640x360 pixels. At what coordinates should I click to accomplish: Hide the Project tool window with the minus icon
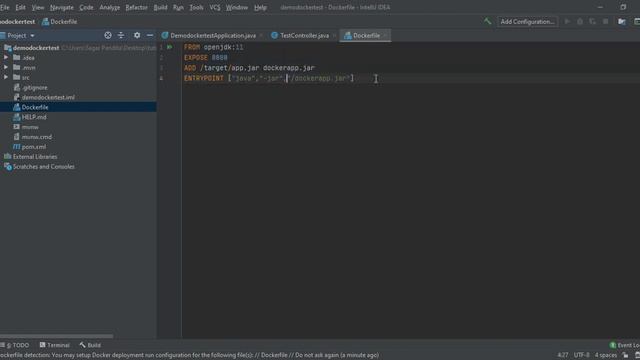tap(150, 36)
